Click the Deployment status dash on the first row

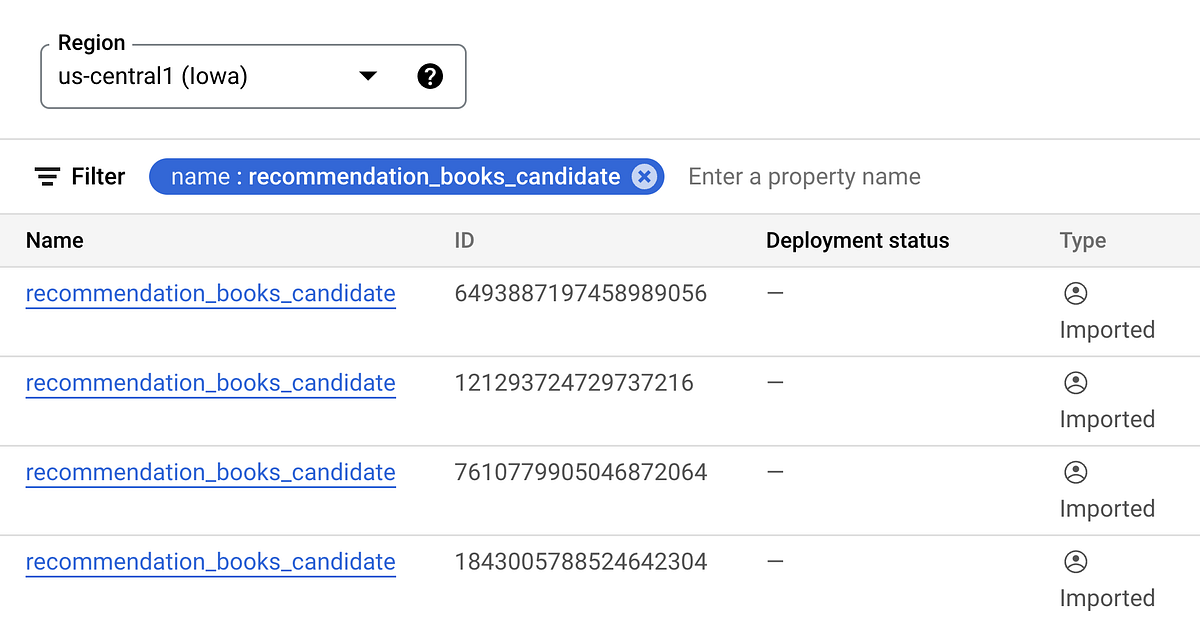pos(775,293)
